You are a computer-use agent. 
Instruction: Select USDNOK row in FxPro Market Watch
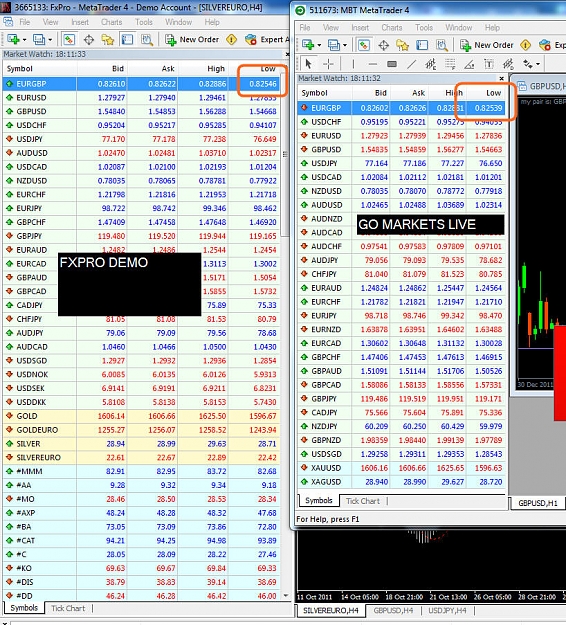pos(141,374)
